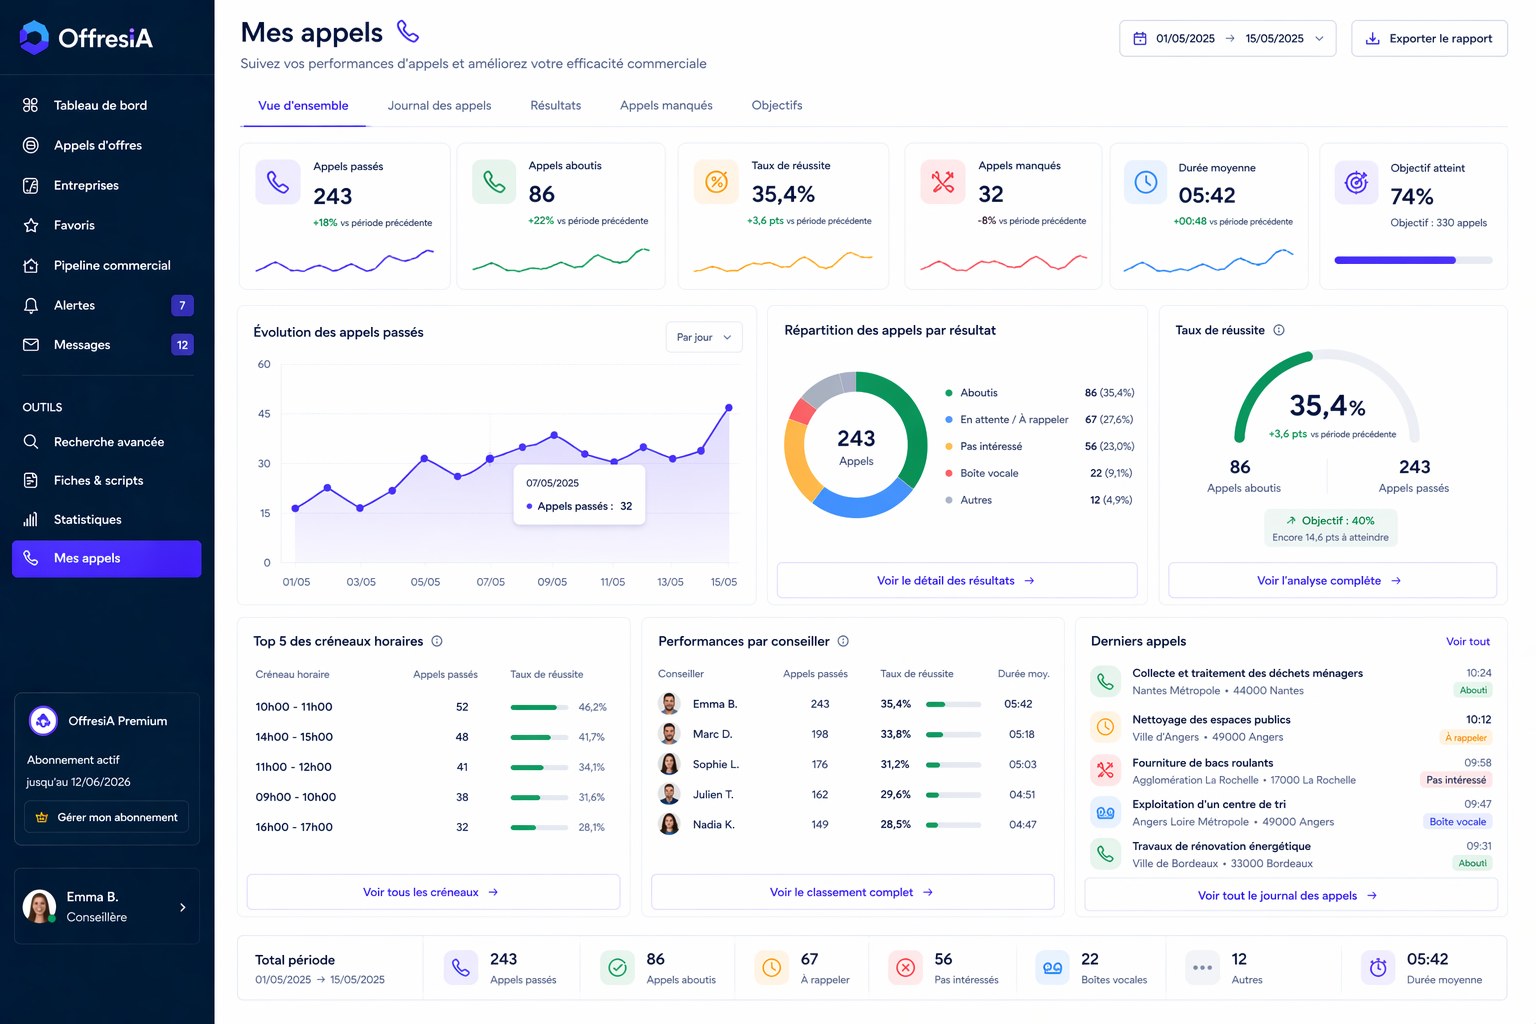Image resolution: width=1536 pixels, height=1024 pixels.
Task: Click Voir le classement complet button
Action: pos(853,892)
